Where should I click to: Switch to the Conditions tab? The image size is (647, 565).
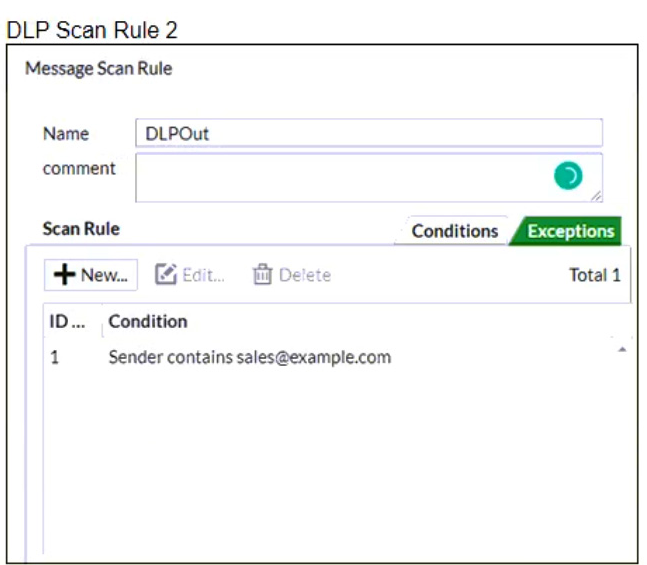454,231
